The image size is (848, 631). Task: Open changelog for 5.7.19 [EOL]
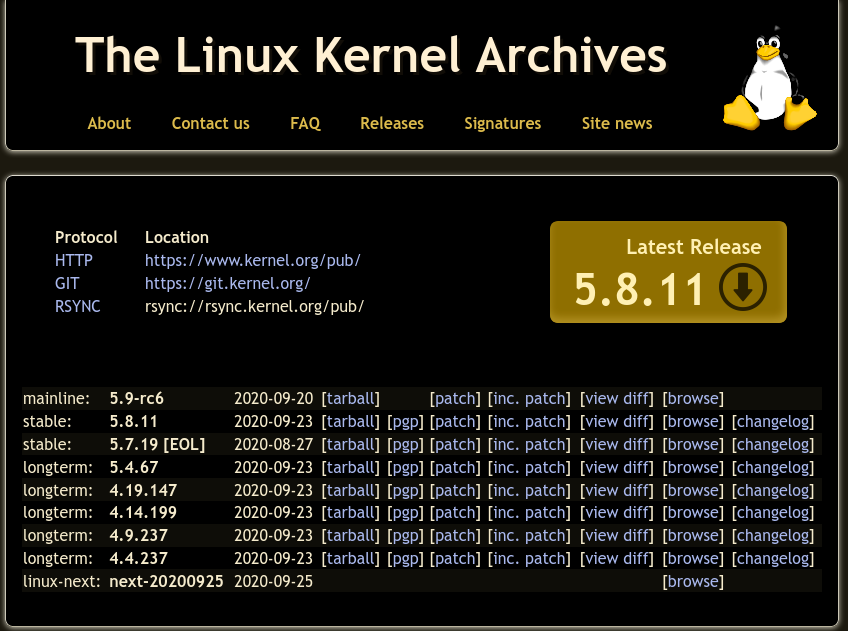tap(773, 444)
